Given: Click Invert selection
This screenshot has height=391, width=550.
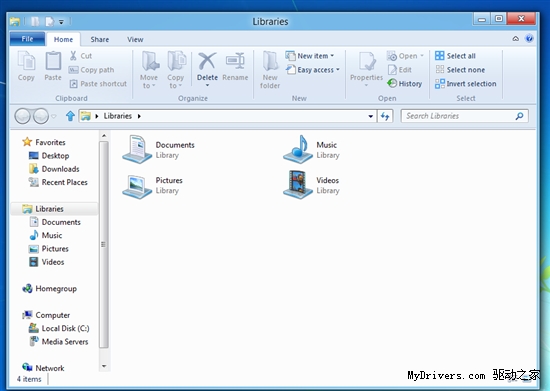Looking at the screenshot, I should click(x=465, y=84).
